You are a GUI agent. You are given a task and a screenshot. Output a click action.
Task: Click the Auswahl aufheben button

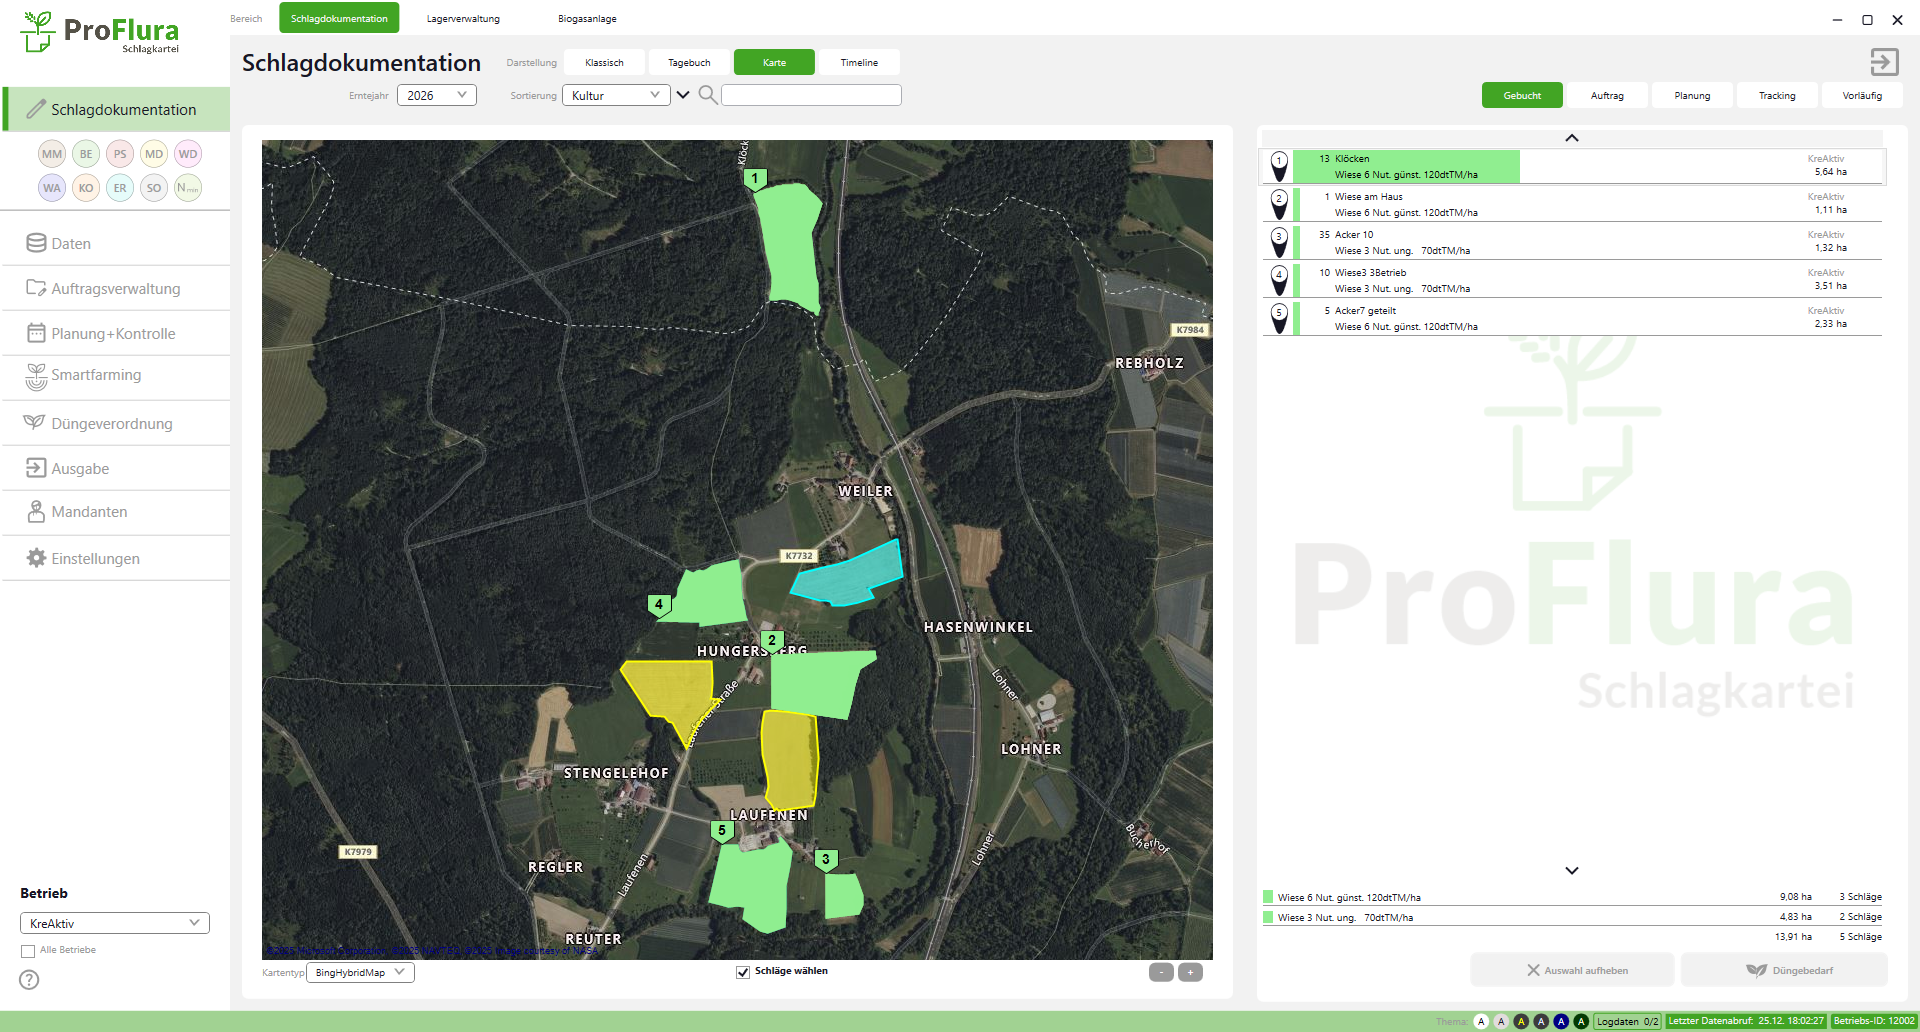click(x=1573, y=970)
